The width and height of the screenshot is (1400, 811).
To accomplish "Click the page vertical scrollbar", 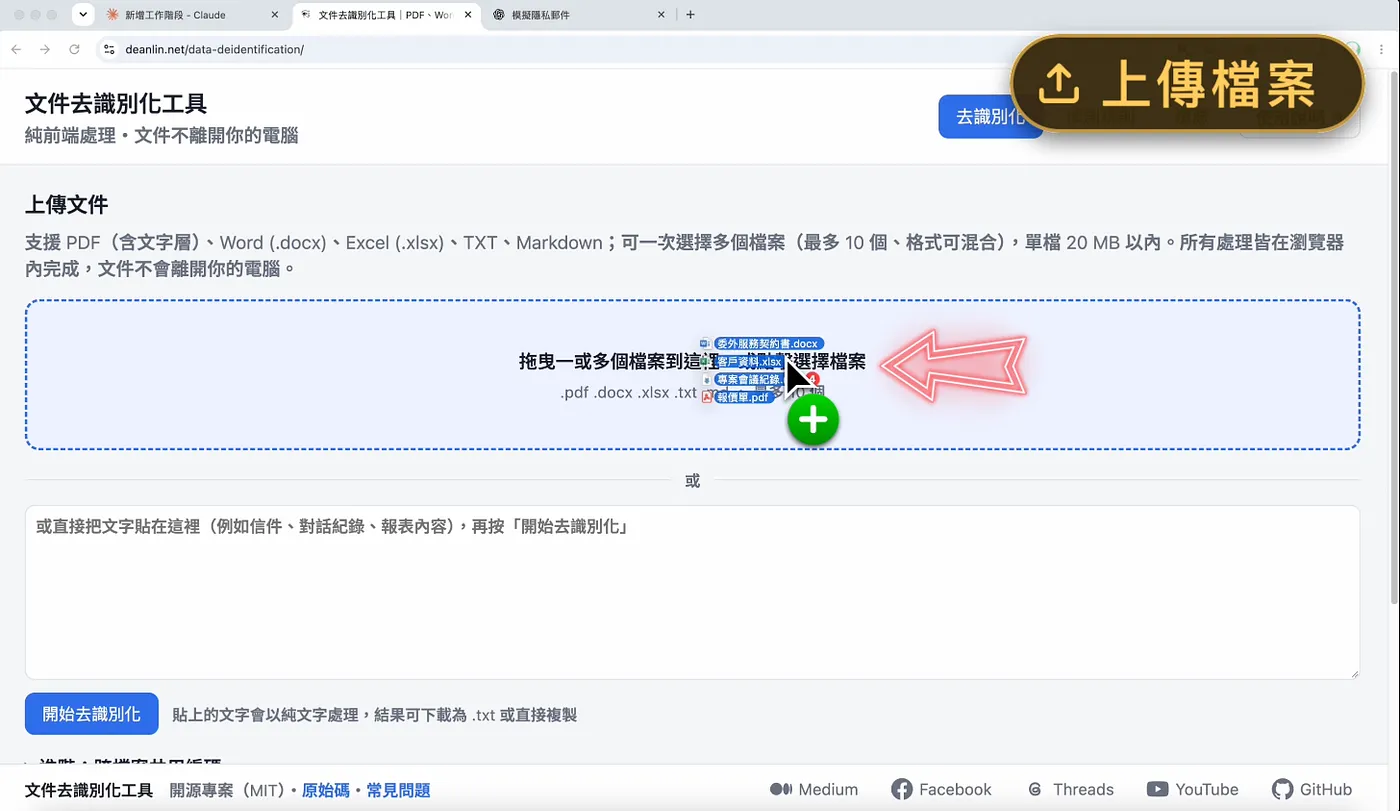I will click(x=1393, y=340).
